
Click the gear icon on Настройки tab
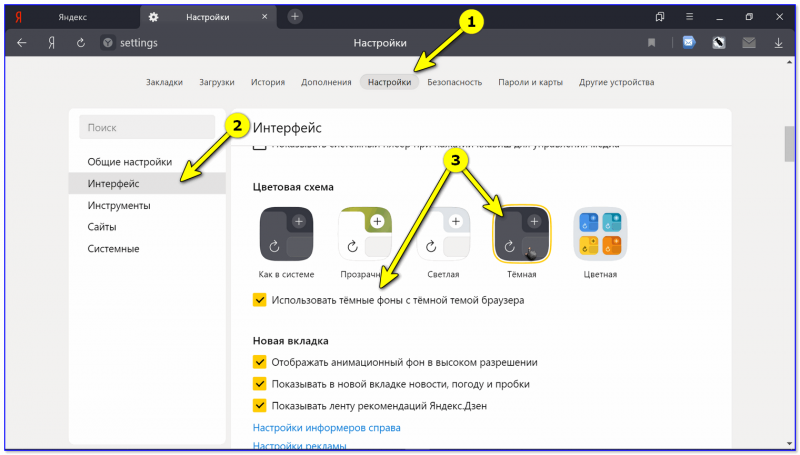(153, 17)
